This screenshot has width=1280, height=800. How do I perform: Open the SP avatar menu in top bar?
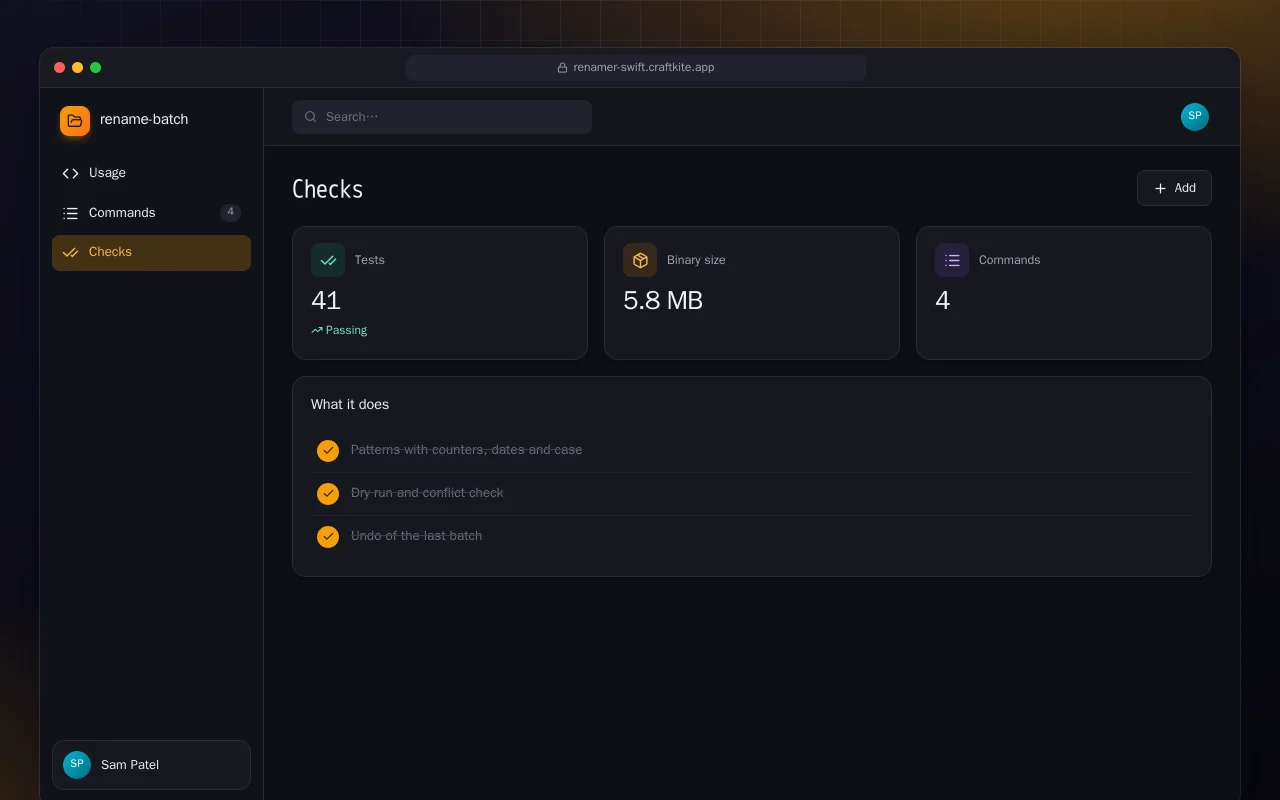click(x=1195, y=117)
